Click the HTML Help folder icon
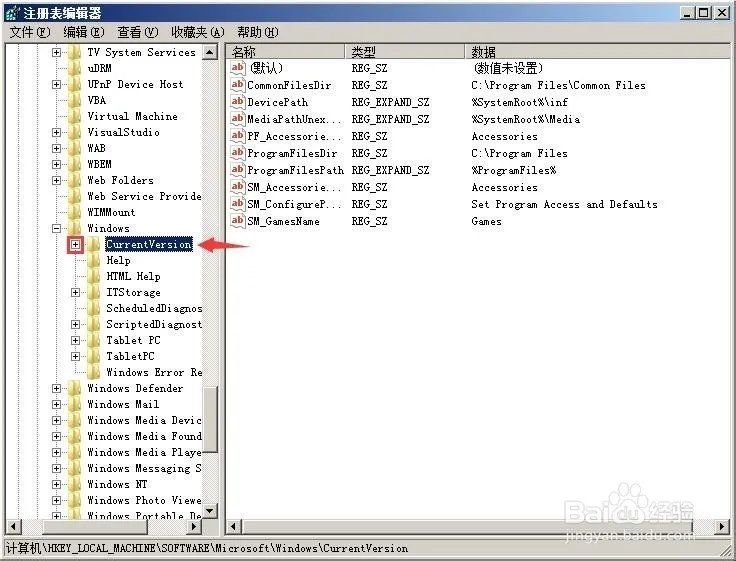Image resolution: width=736 pixels, height=561 pixels. (94, 277)
